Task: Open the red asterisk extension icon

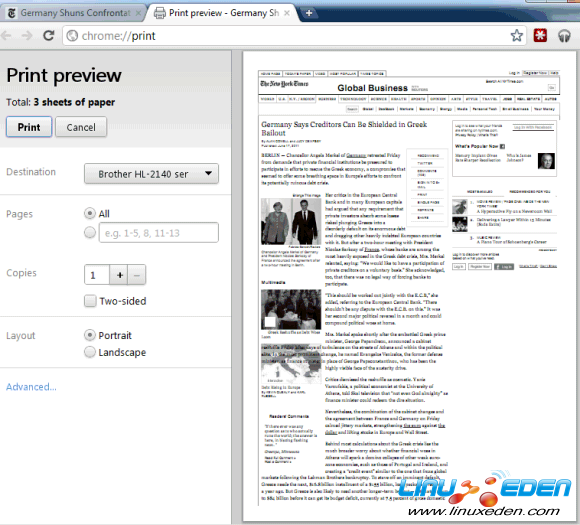Action: 540,36
